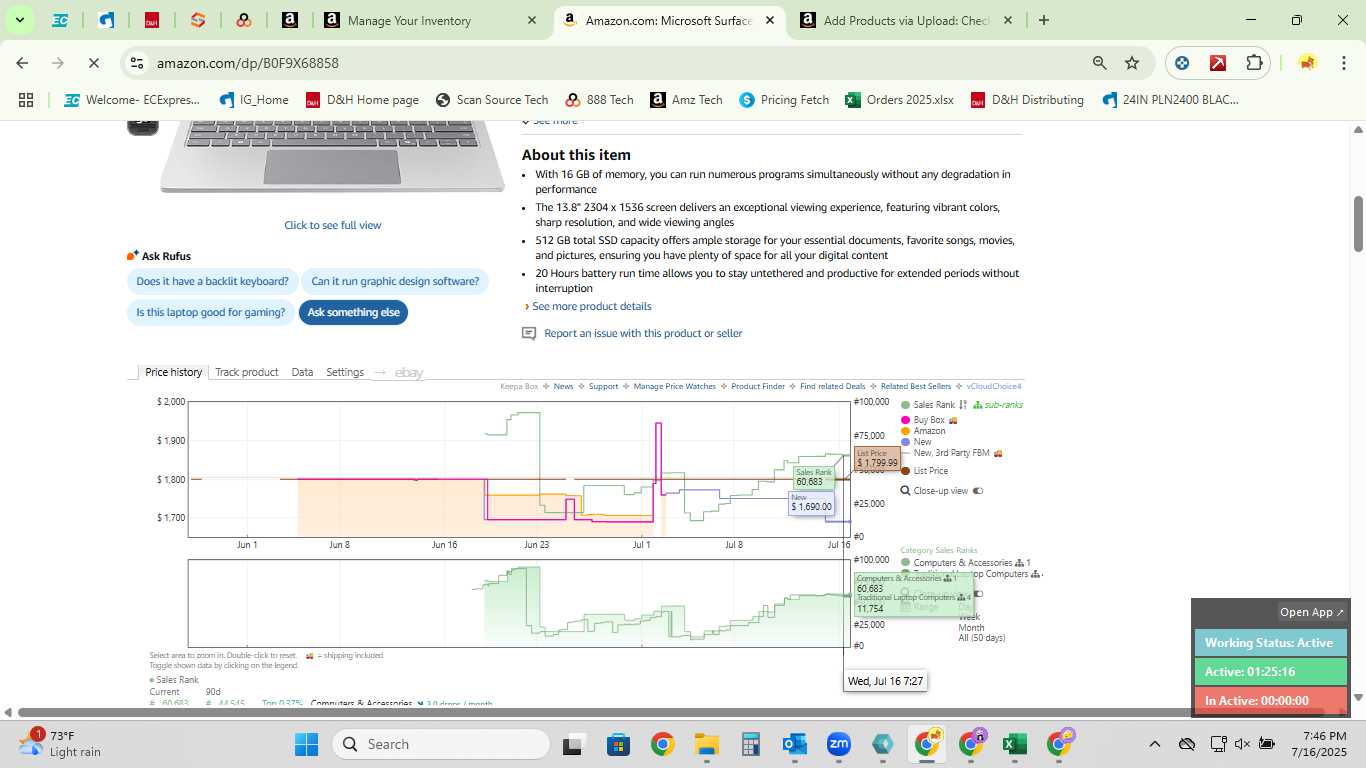Viewport: 1366px width, 768px height.
Task: Report an issue with this product
Action: pyautogui.click(x=643, y=333)
